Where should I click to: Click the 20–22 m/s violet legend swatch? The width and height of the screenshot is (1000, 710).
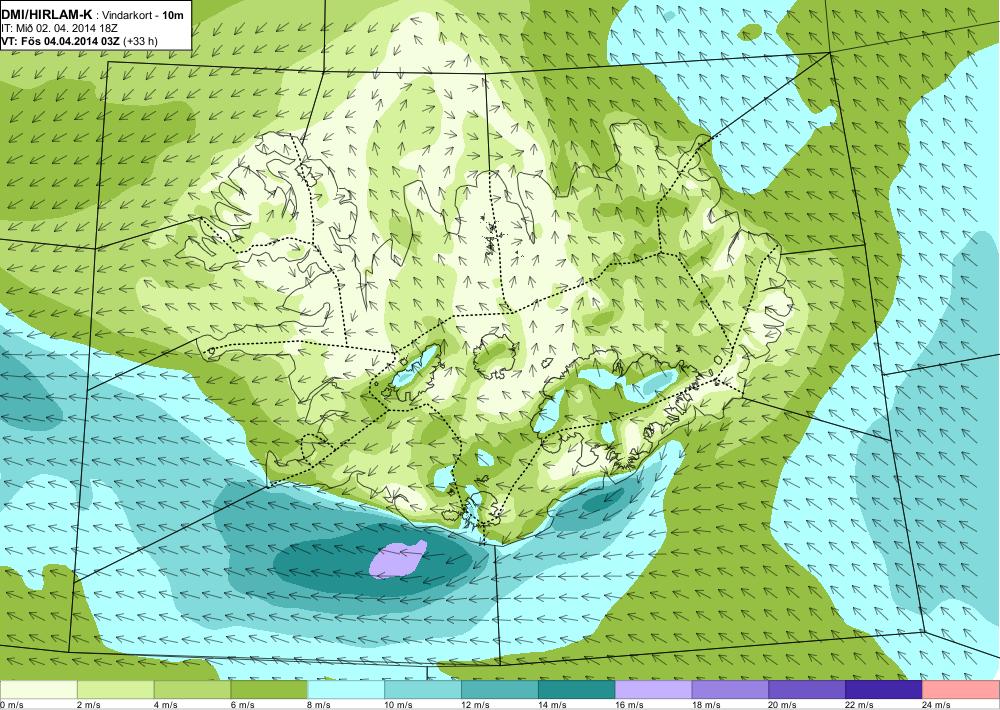[x=807, y=690]
